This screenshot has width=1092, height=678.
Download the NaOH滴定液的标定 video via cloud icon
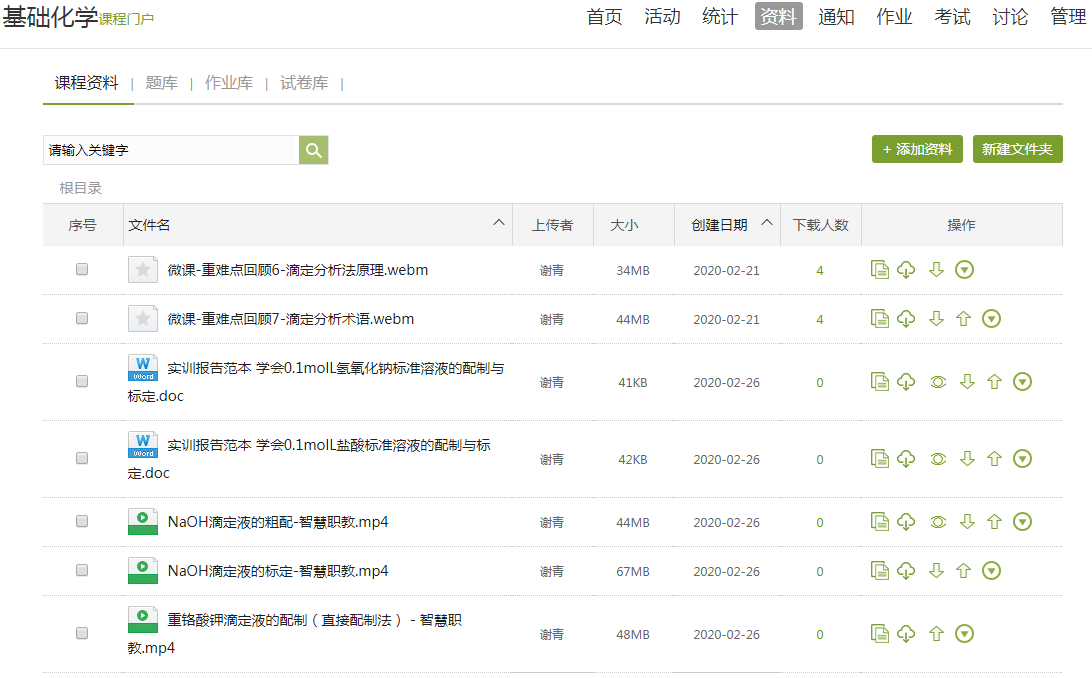[906, 571]
